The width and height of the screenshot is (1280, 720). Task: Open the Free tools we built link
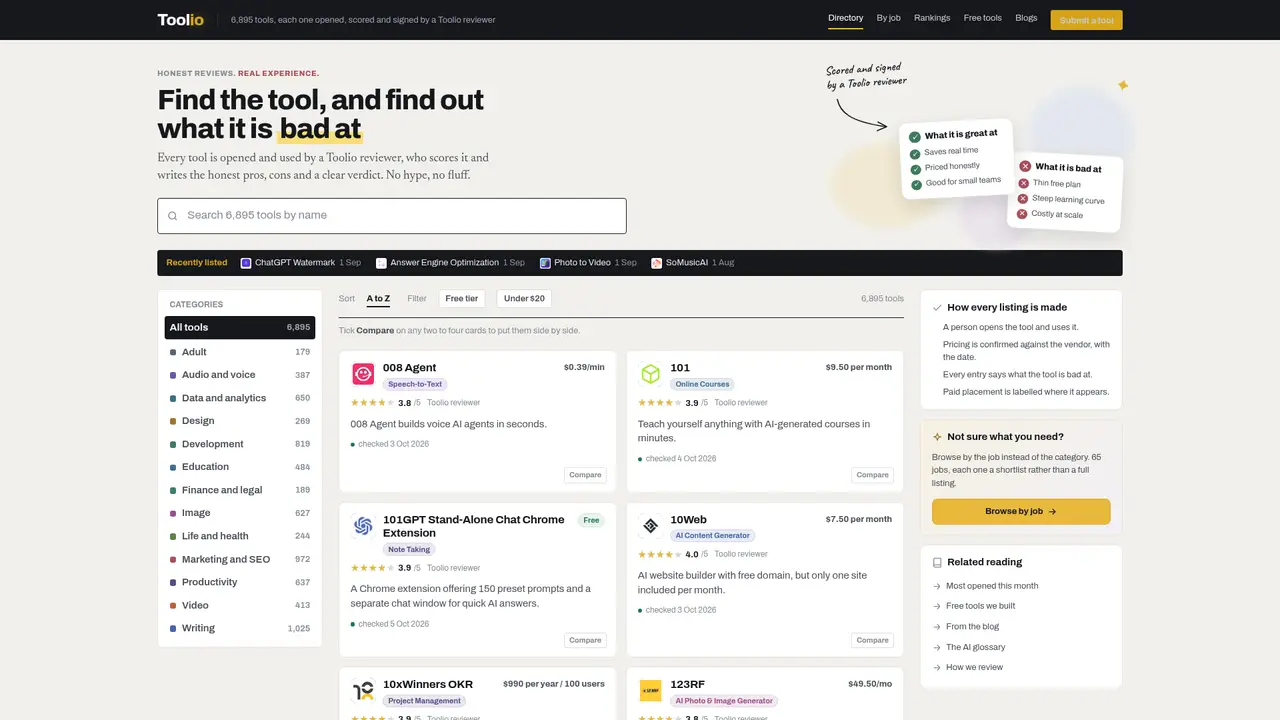click(x=981, y=606)
